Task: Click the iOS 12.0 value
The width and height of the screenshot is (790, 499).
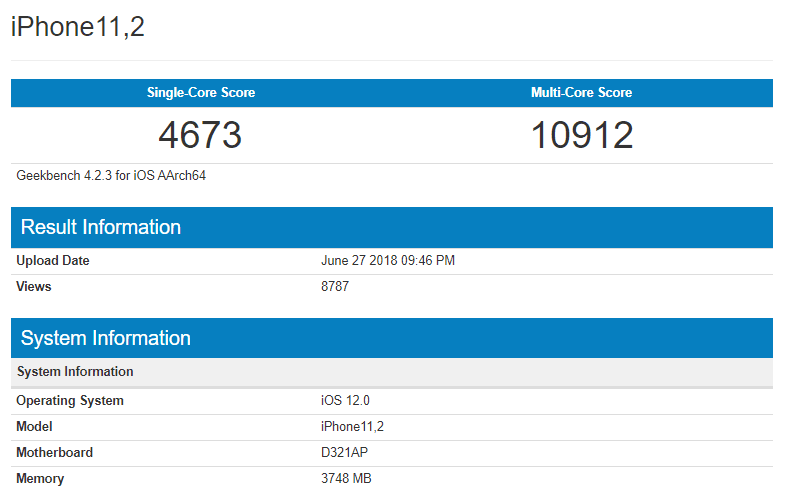Action: point(345,401)
